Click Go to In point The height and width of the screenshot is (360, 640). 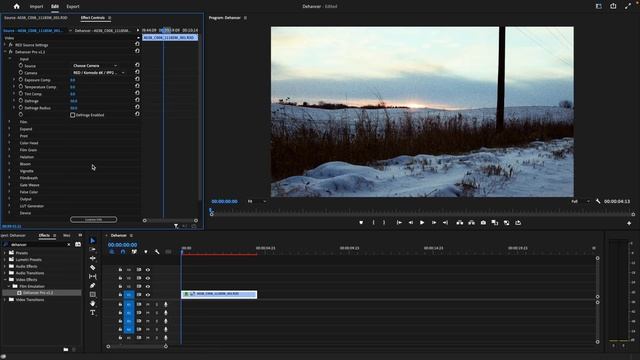point(399,223)
